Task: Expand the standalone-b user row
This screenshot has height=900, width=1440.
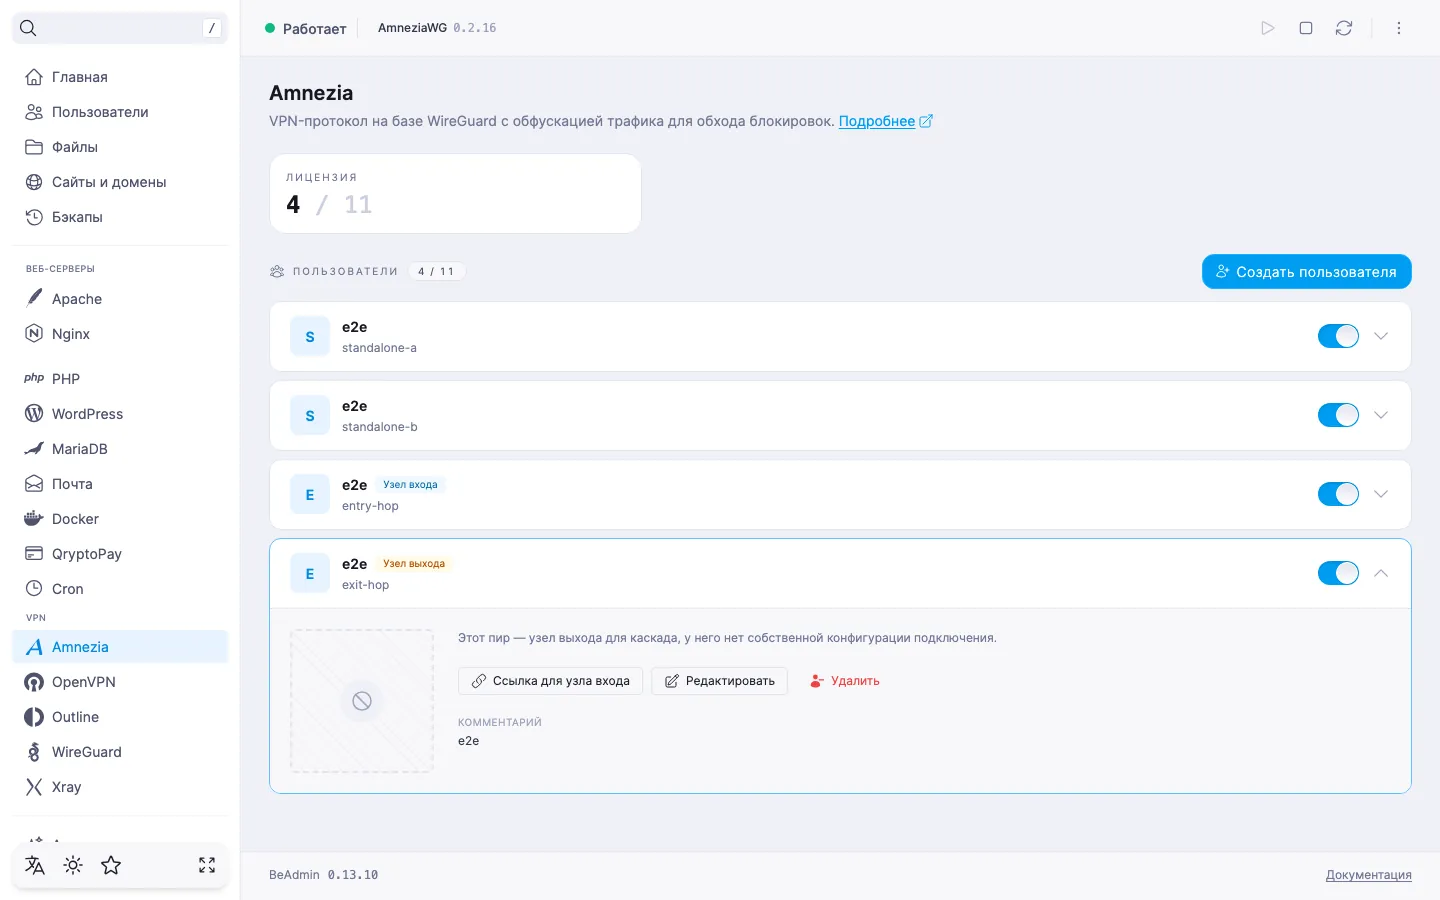Action: coord(1381,415)
